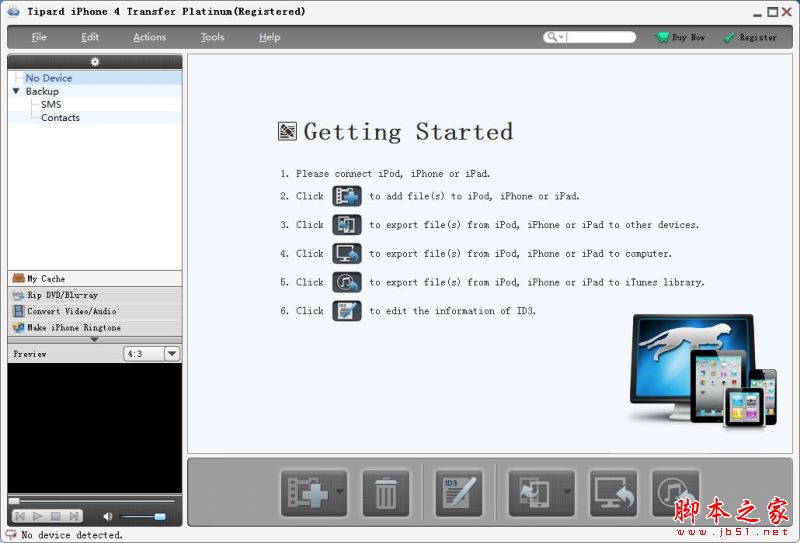
Task: Click the Getting Started heading icon
Action: (287, 131)
